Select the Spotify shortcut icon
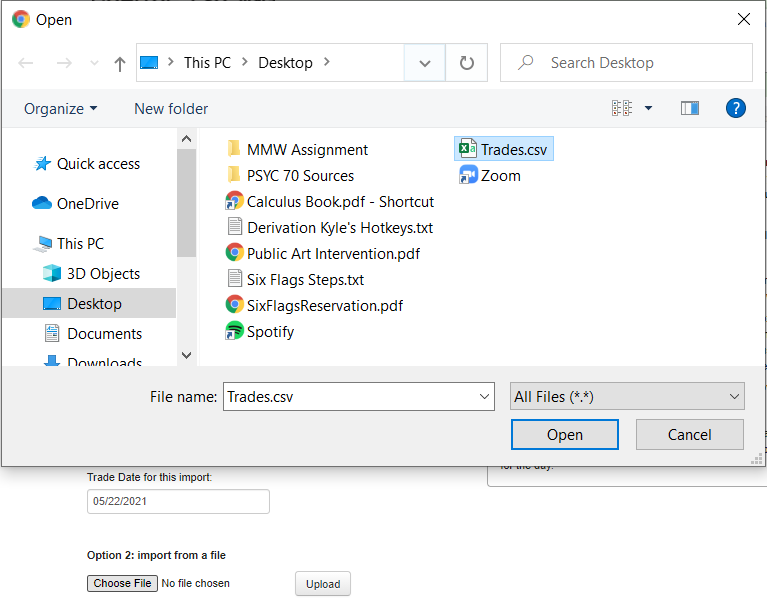767x610 pixels. pyautogui.click(x=235, y=332)
